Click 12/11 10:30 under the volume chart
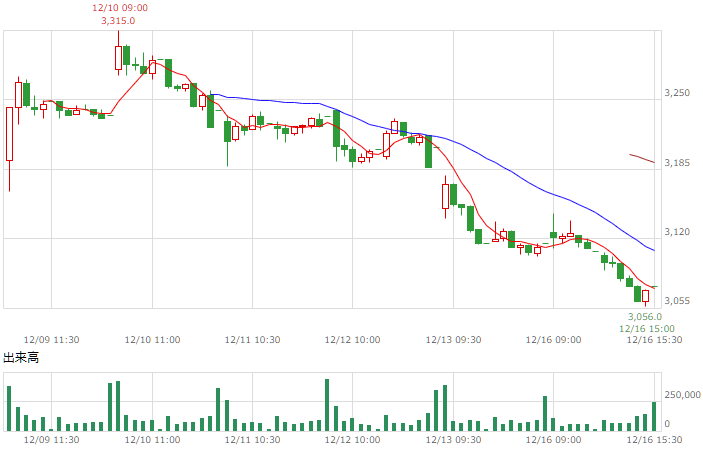This screenshot has height=455, width=703. pyautogui.click(x=252, y=439)
